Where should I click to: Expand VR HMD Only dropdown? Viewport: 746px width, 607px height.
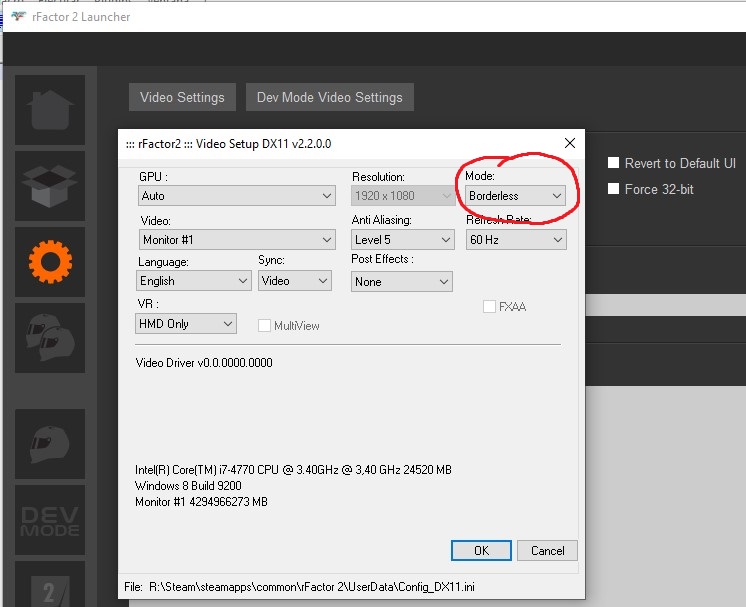pos(186,323)
